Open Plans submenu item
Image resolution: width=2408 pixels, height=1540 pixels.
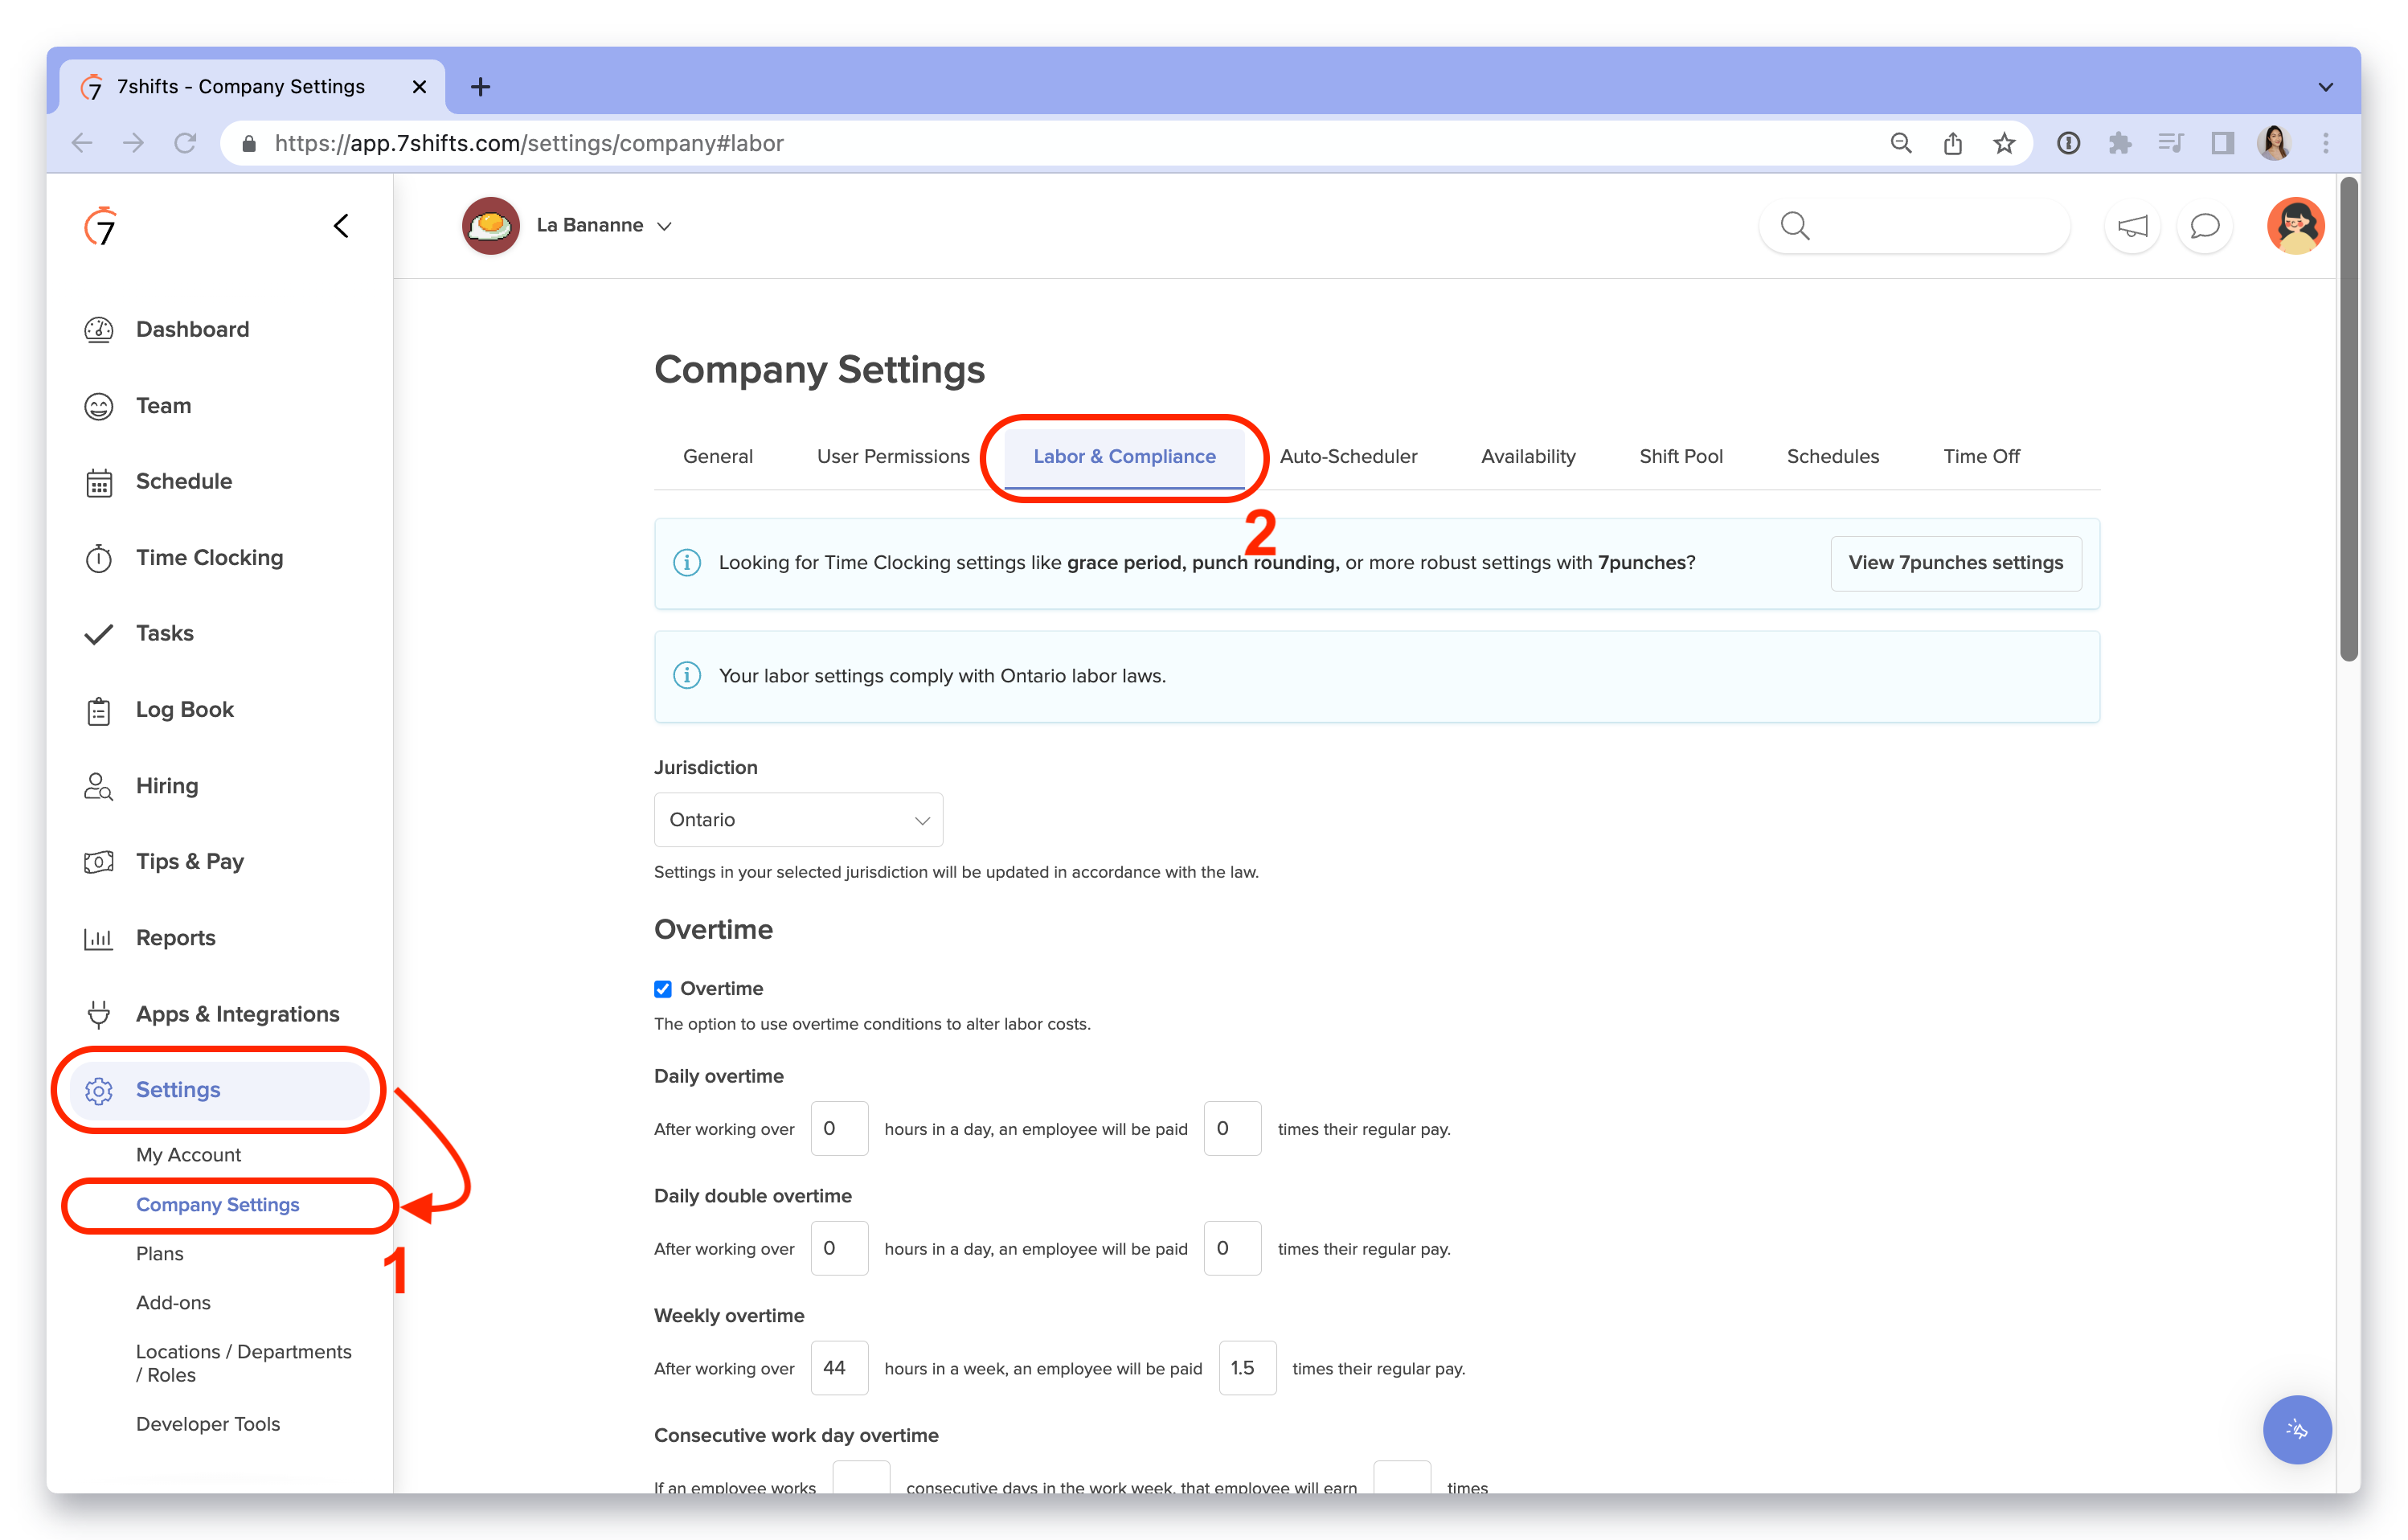pos(159,1253)
